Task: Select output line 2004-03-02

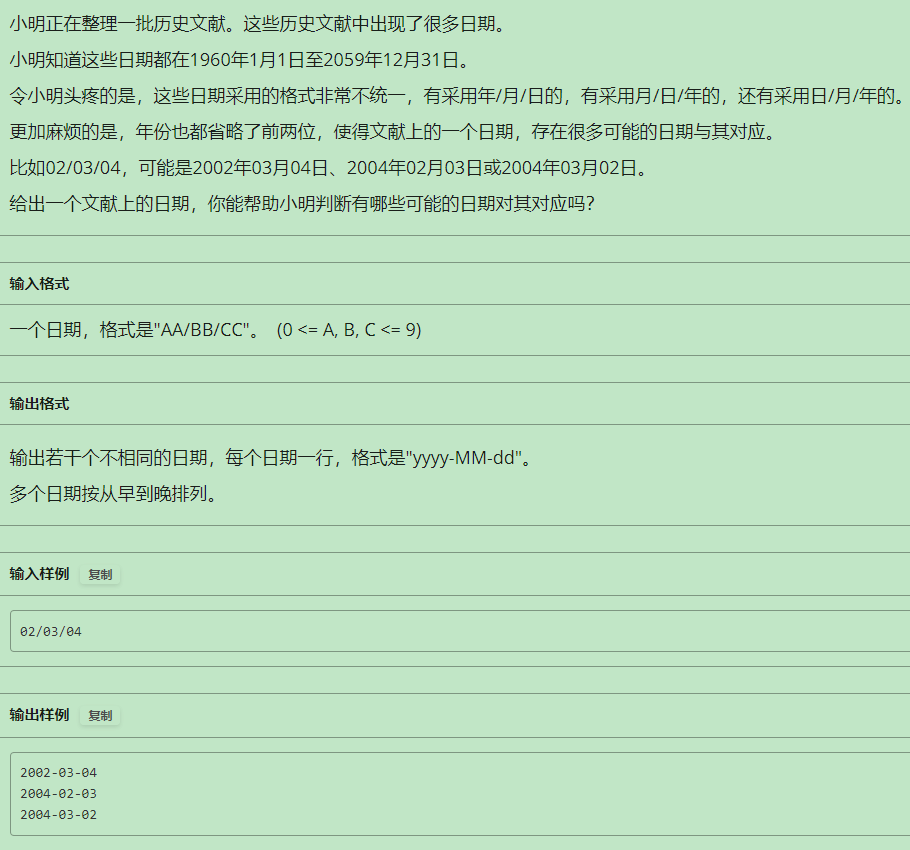Action: point(58,815)
